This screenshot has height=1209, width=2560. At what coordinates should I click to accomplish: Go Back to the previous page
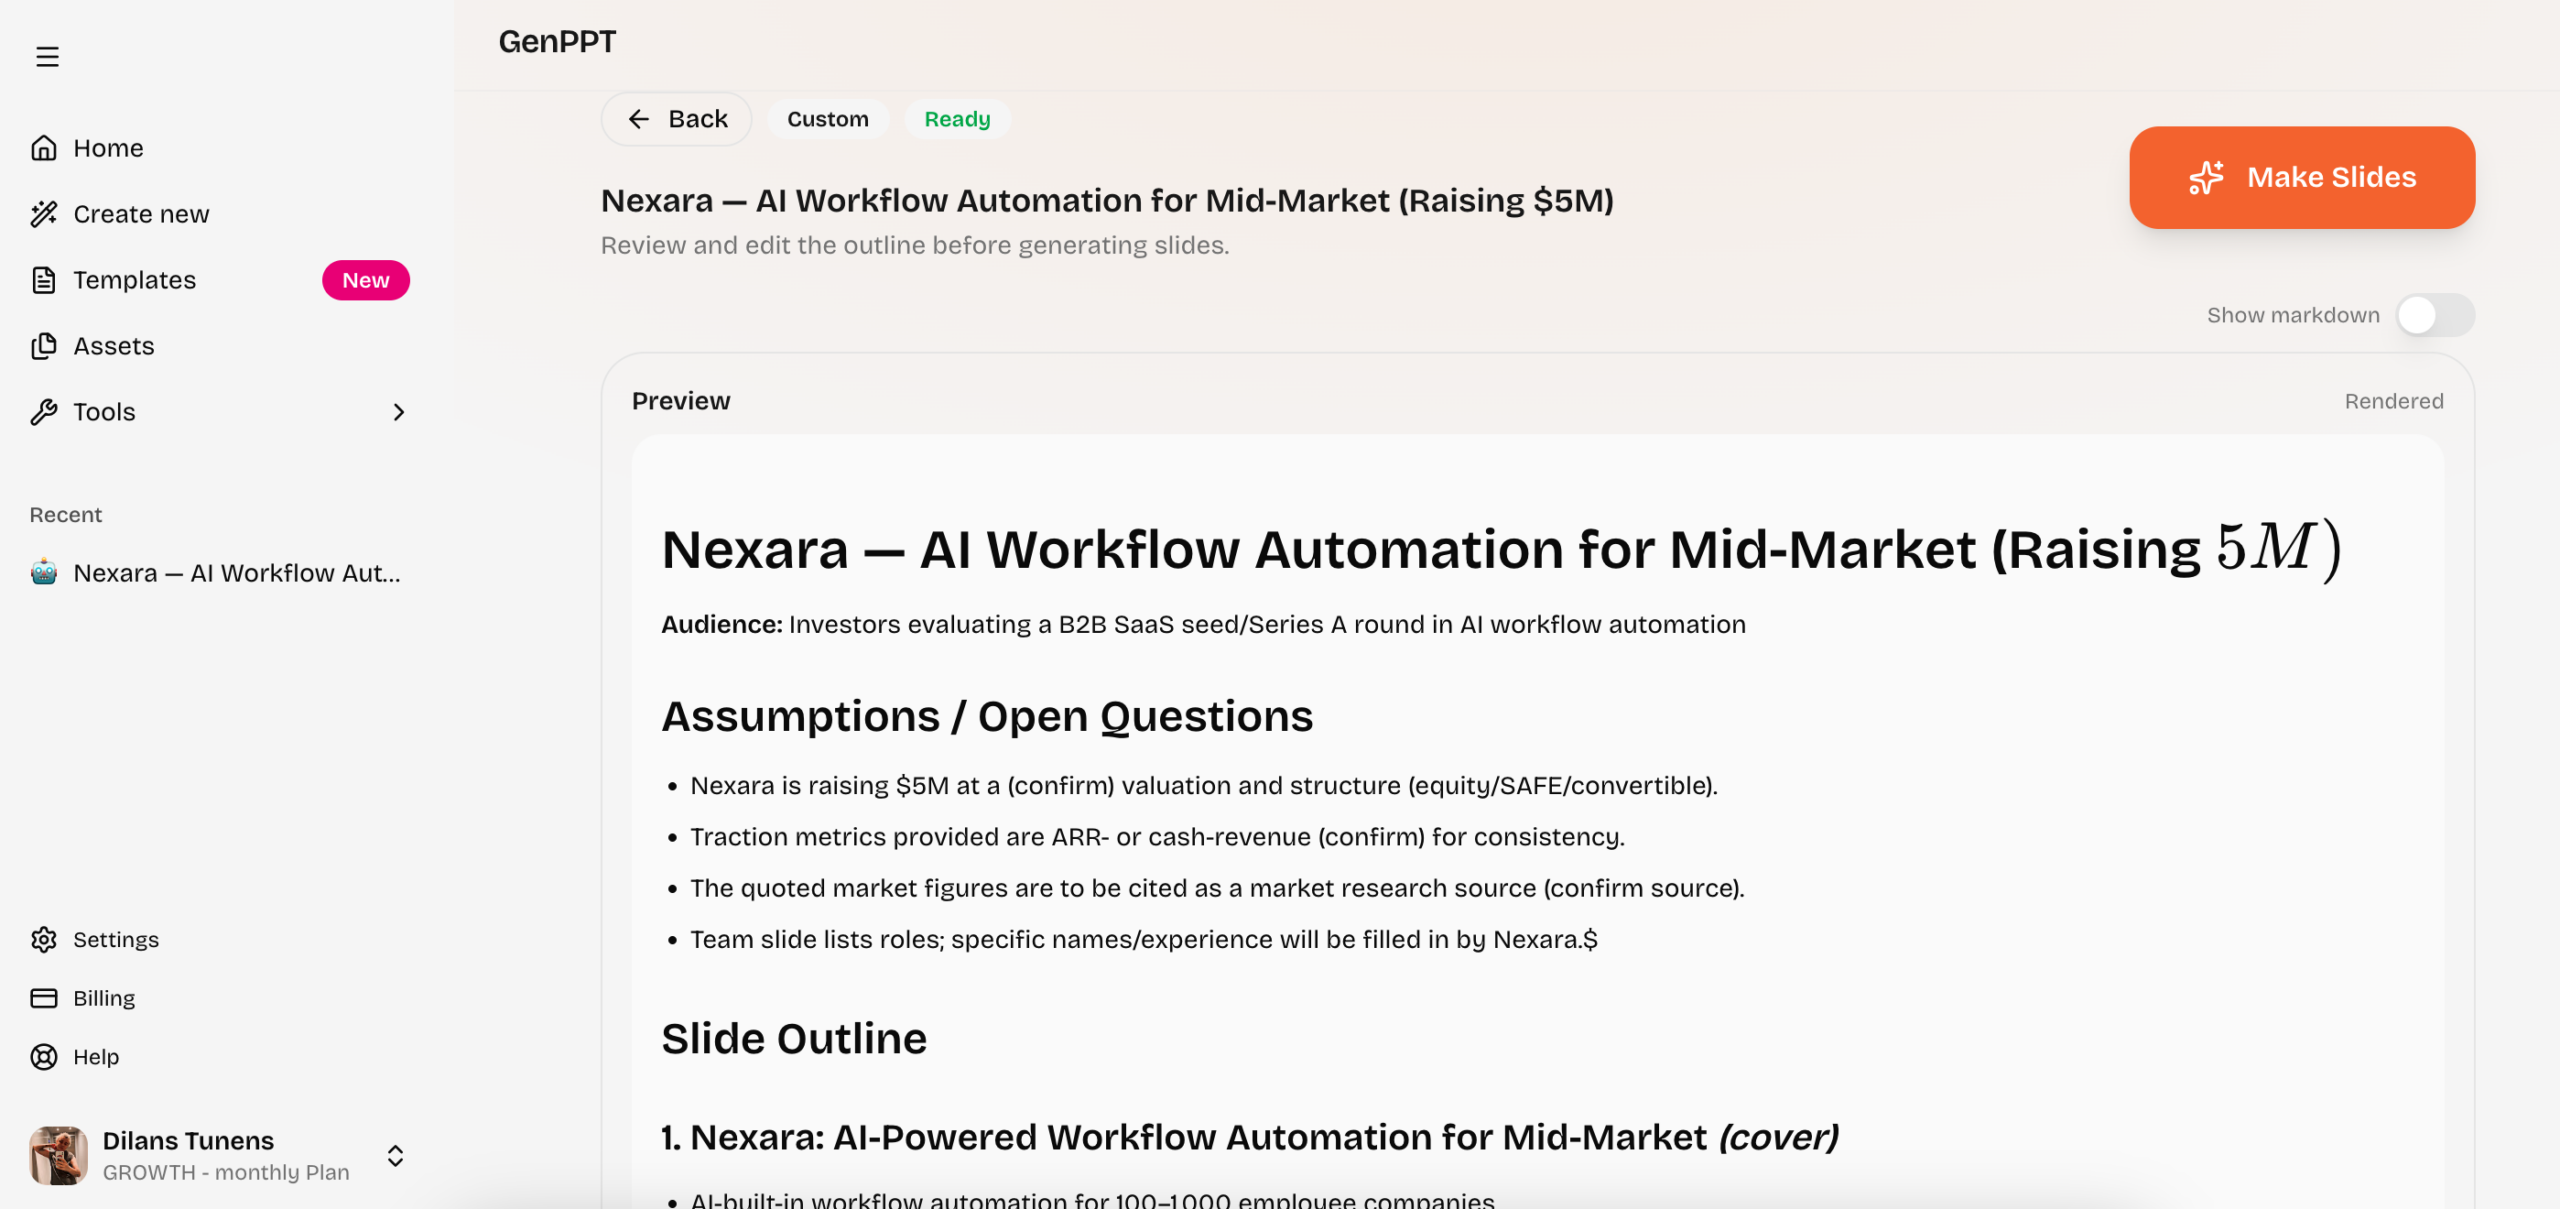tap(677, 119)
